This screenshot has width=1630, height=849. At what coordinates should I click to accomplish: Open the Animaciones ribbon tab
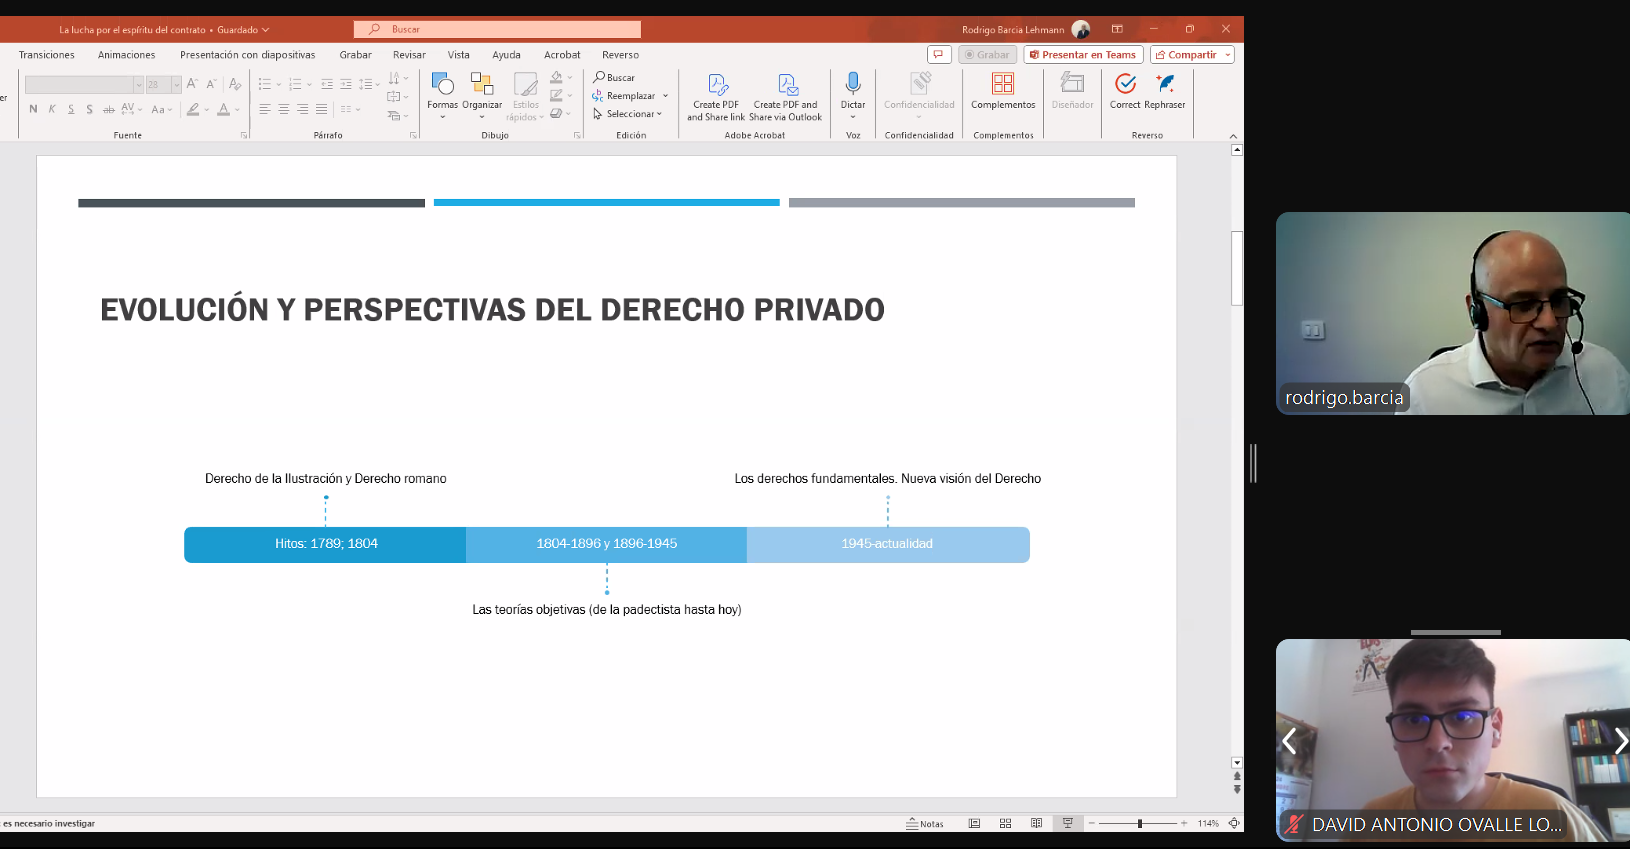click(126, 55)
